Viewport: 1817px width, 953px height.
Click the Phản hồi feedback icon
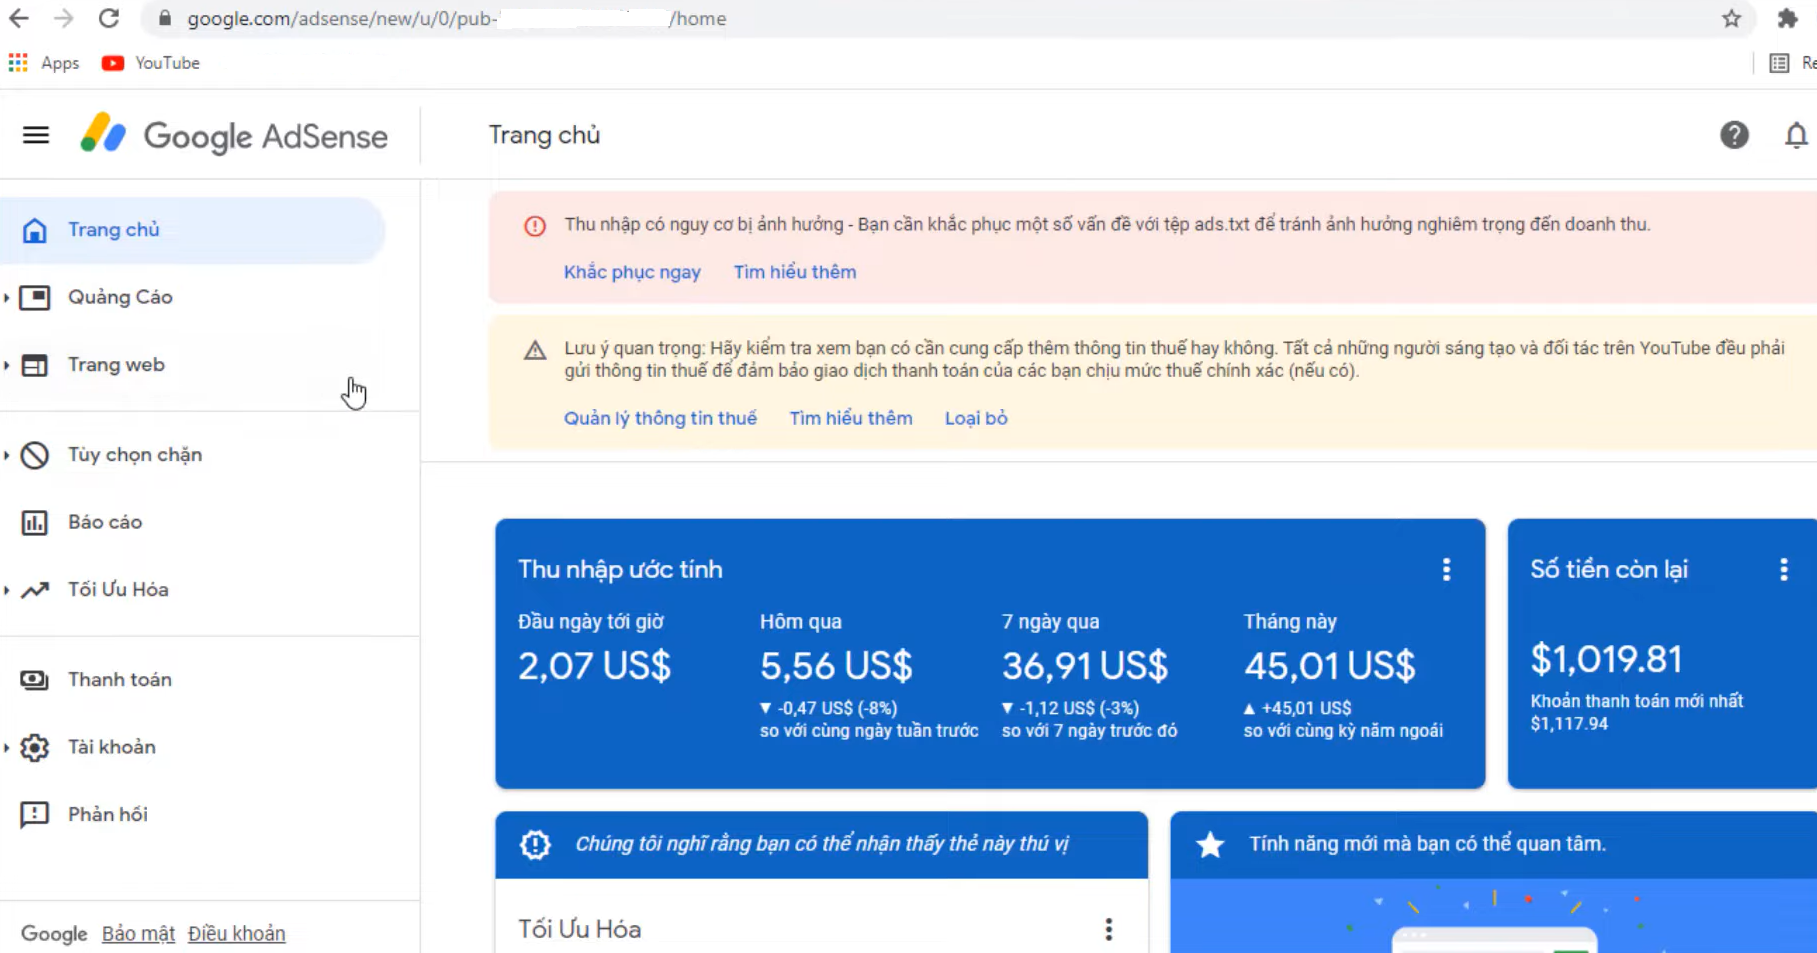35,815
